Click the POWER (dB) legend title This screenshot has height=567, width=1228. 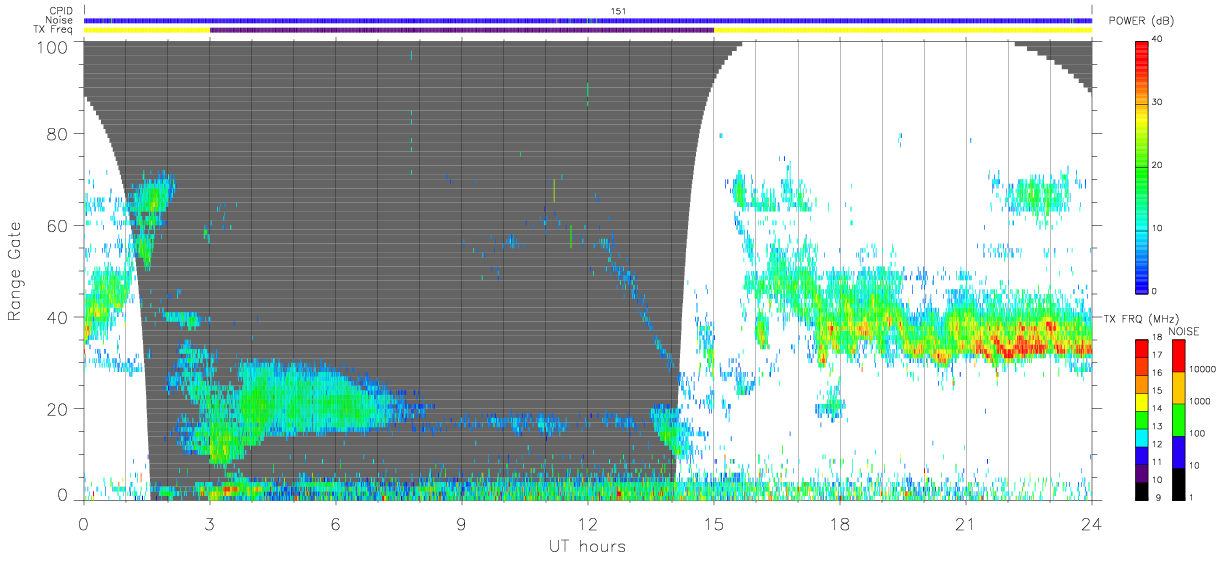pos(1142,21)
